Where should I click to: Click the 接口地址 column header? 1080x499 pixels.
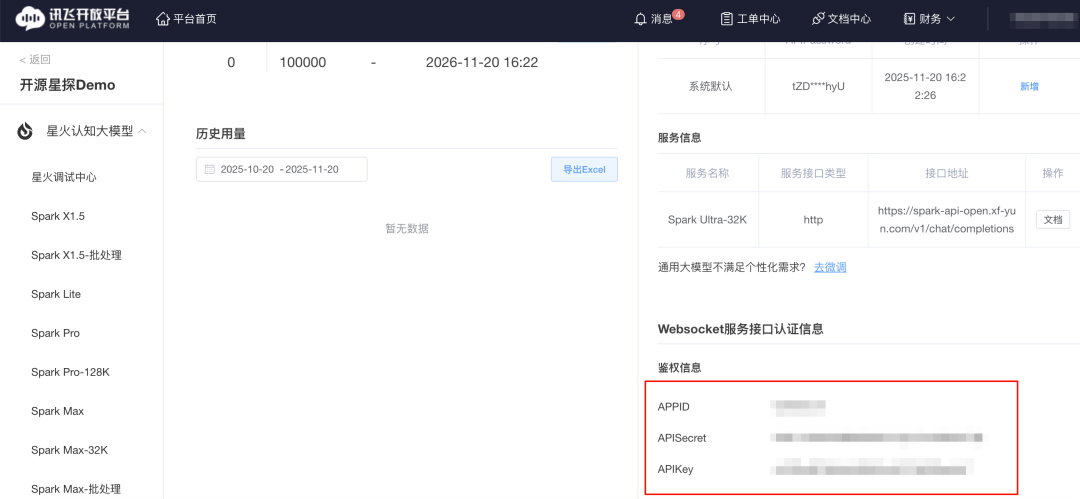[x=947, y=173]
